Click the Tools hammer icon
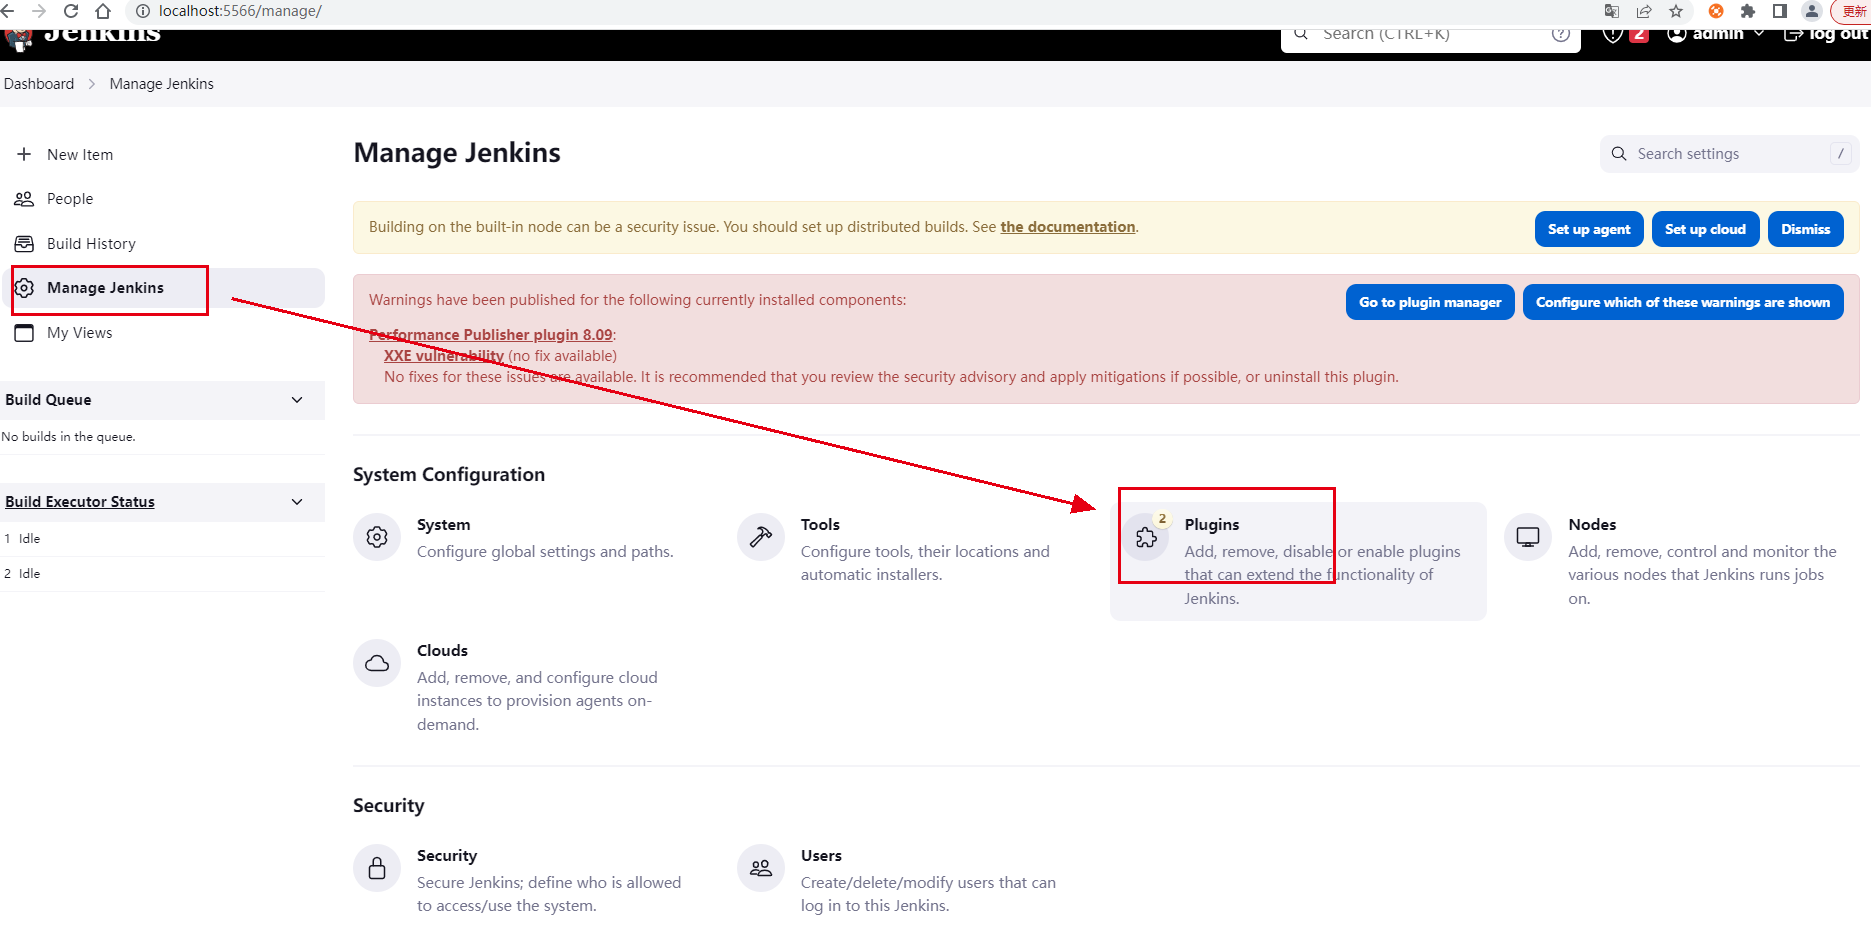The width and height of the screenshot is (1871, 928). [761, 537]
